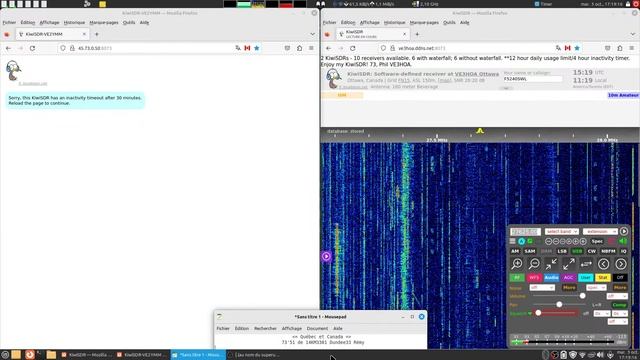Adjust the Volume slider
This screenshot has height=360, width=640.
click(558, 296)
